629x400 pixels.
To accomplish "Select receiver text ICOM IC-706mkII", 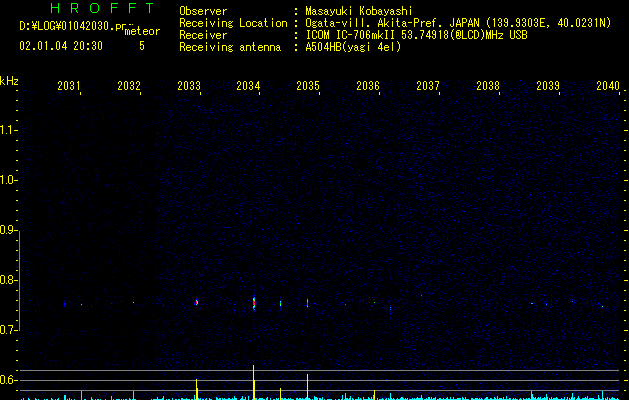I will coord(351,35).
